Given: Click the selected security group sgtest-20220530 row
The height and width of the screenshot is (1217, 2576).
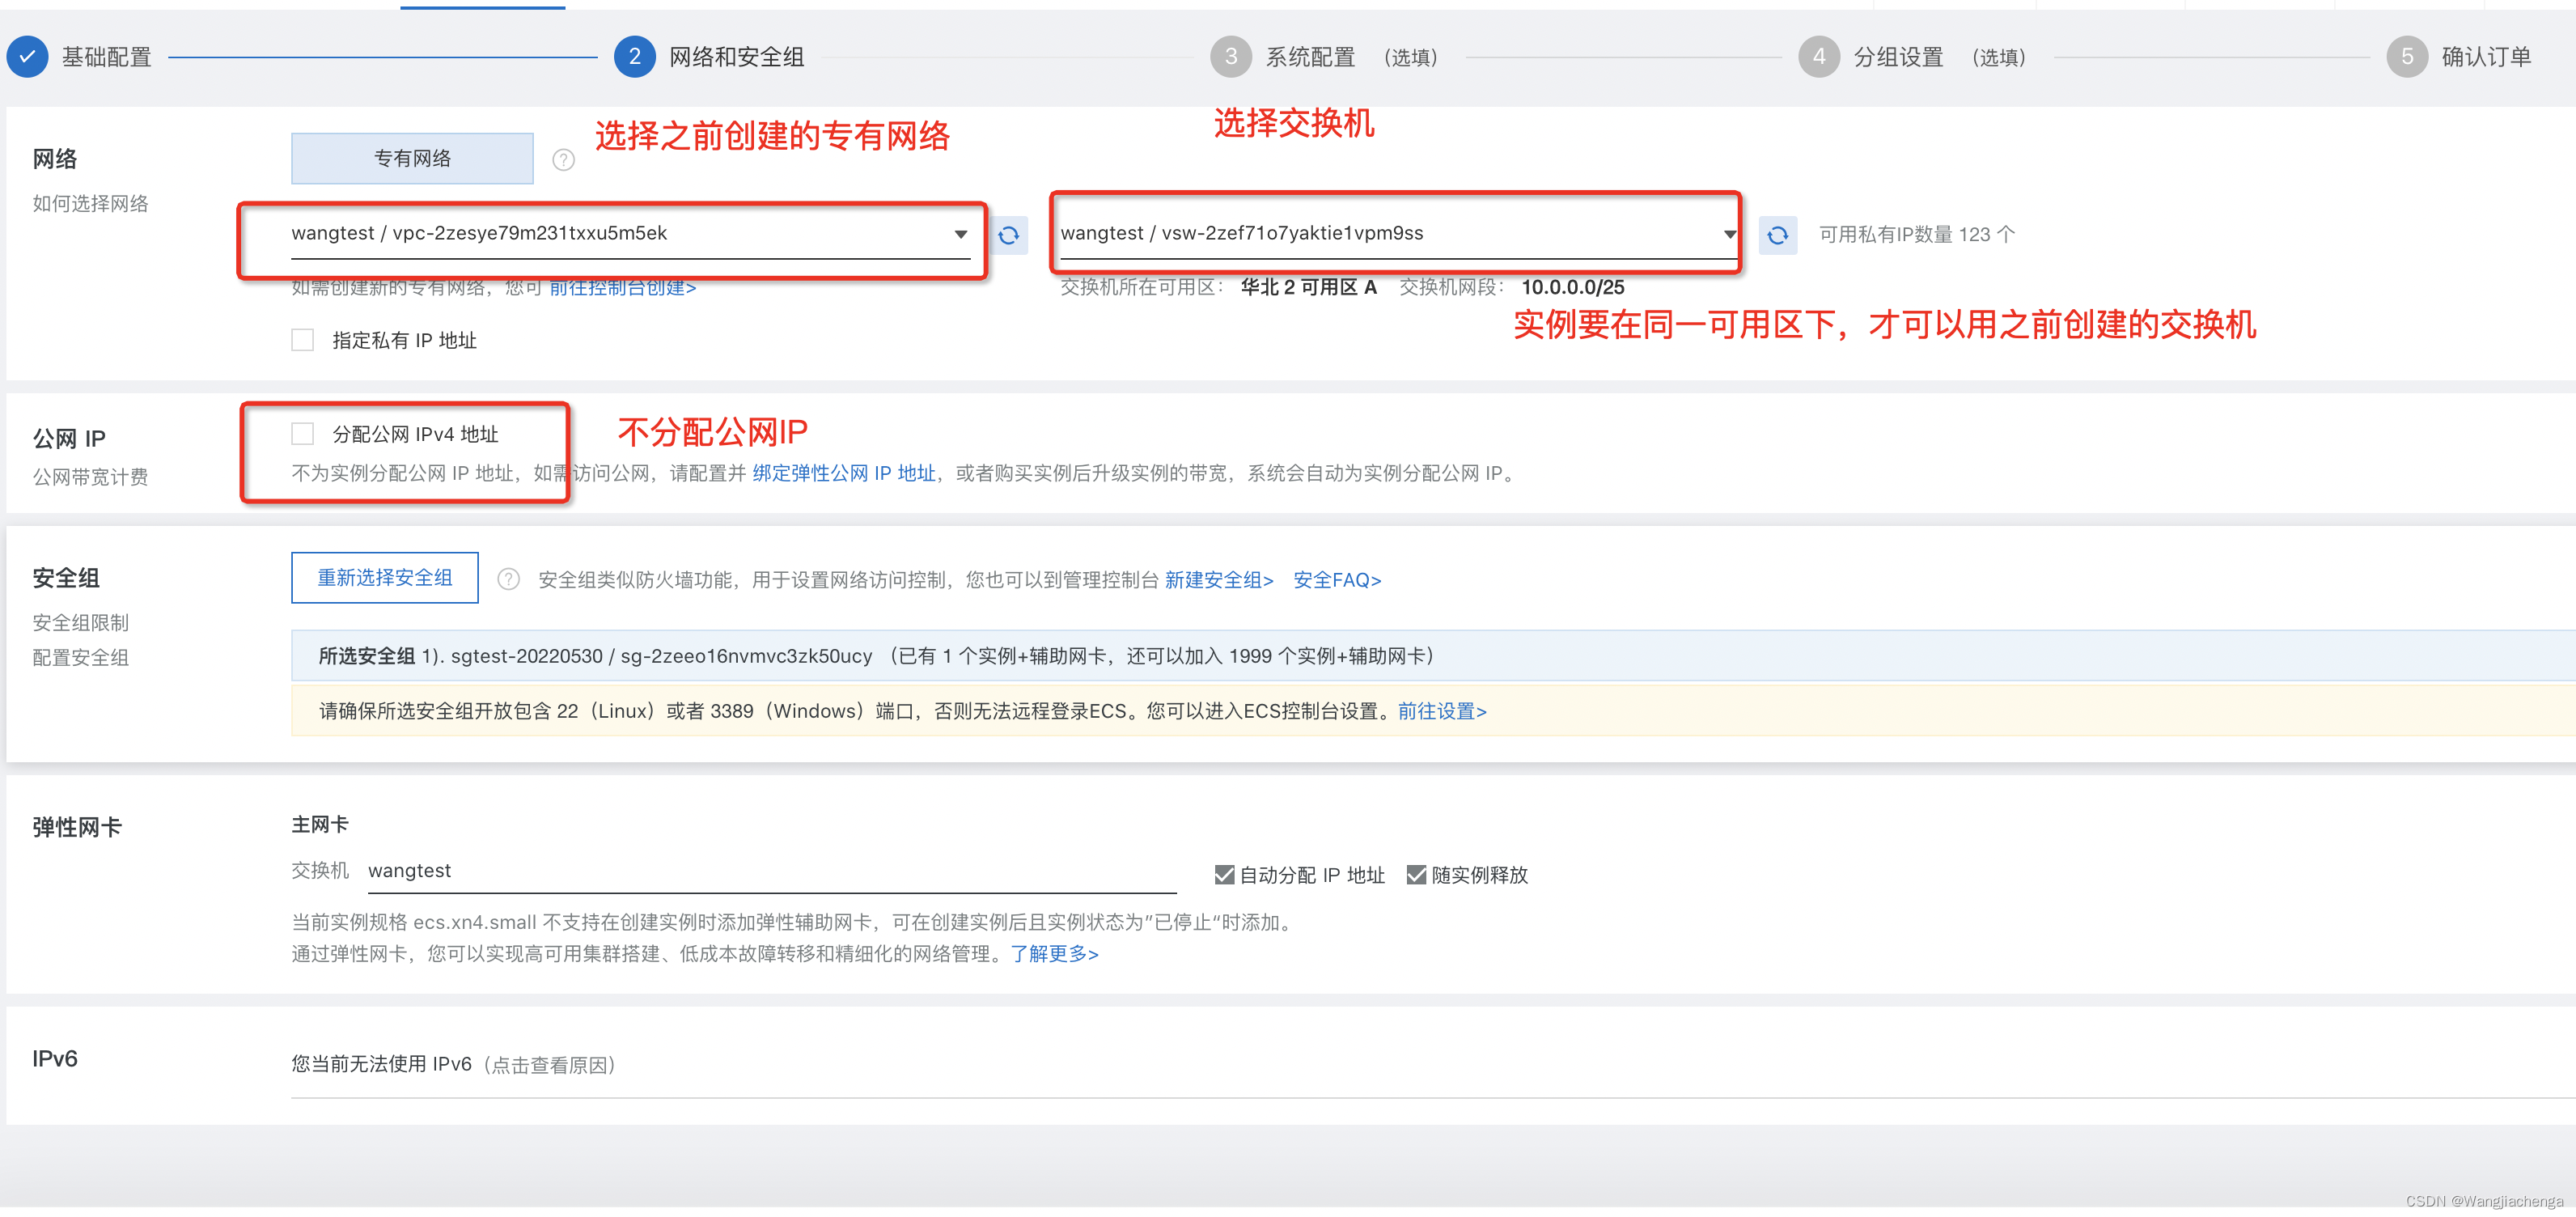Looking at the screenshot, I should coord(1433,656).
